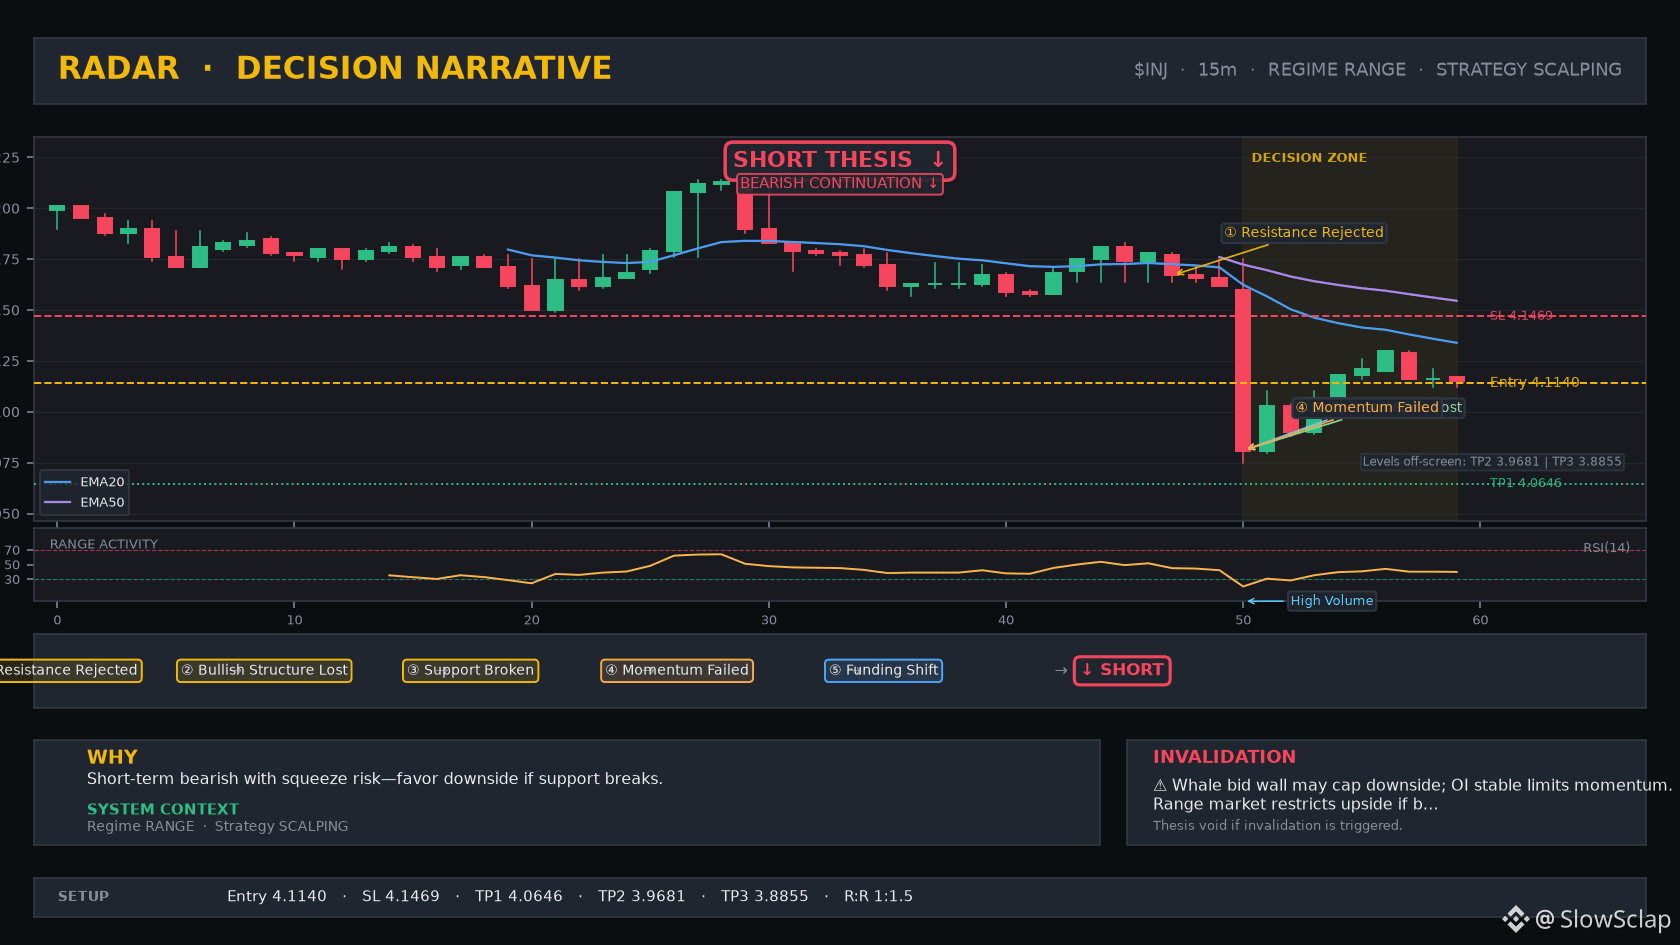This screenshot has width=1680, height=945.
Task: Click the large red breakdown candle
Action: point(1243,370)
